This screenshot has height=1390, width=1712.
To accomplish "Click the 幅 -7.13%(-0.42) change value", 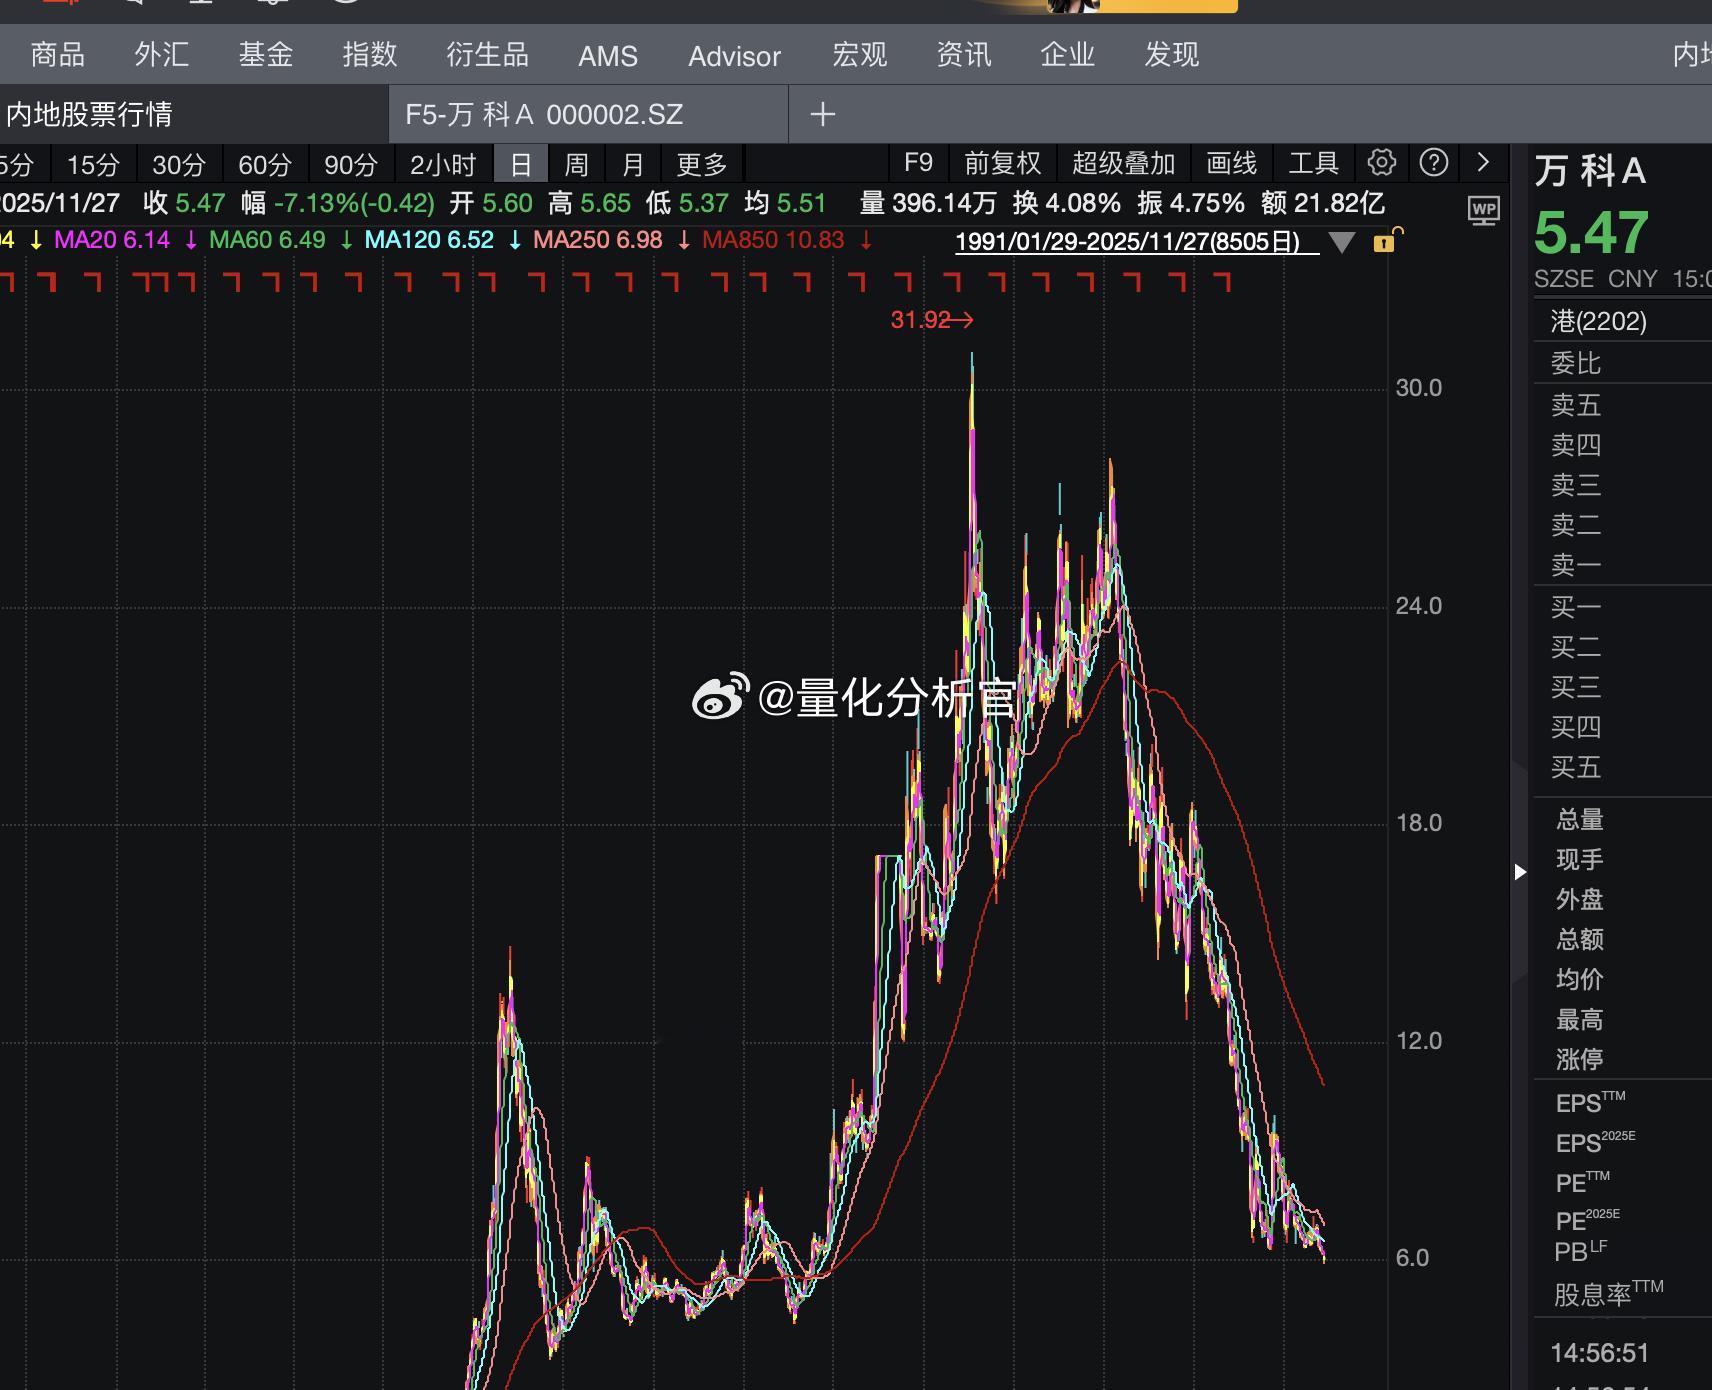I will pyautogui.click(x=338, y=203).
